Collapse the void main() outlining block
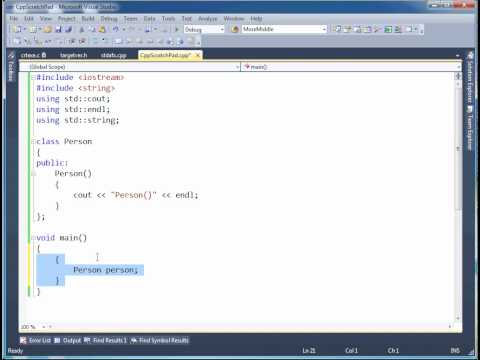 (33, 238)
